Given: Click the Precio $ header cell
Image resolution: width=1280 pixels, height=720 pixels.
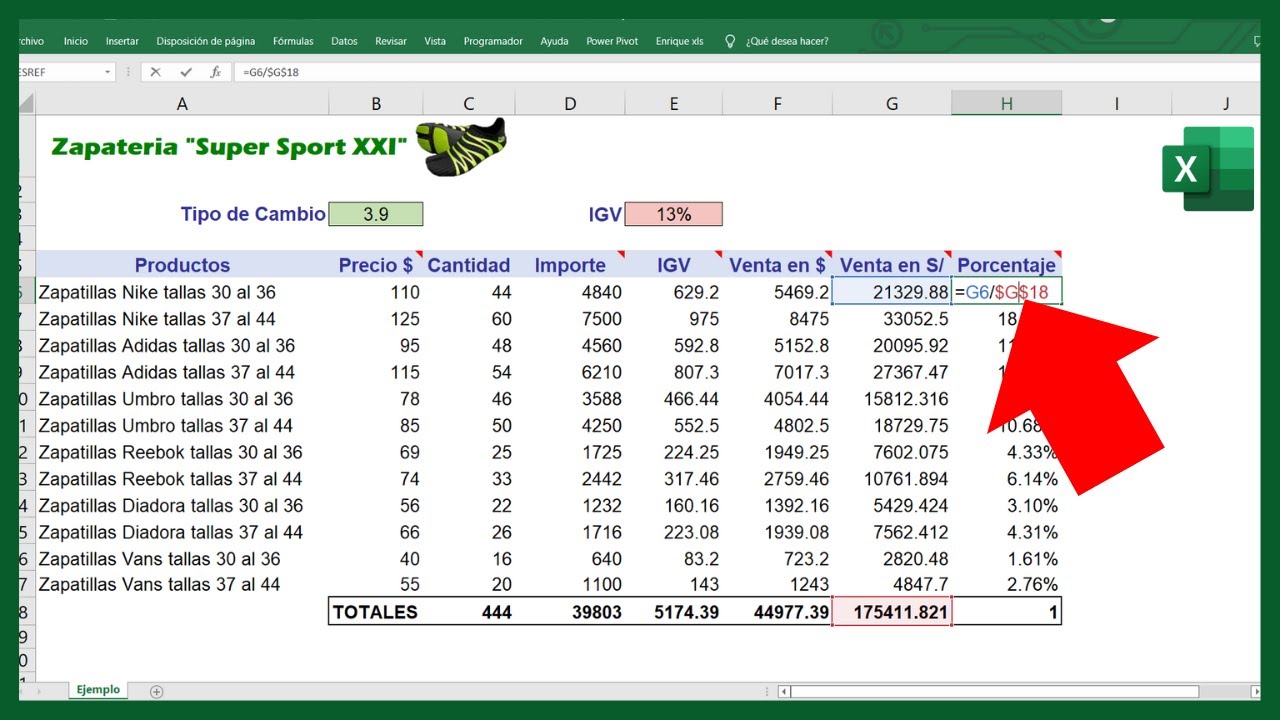Looking at the screenshot, I should [376, 265].
